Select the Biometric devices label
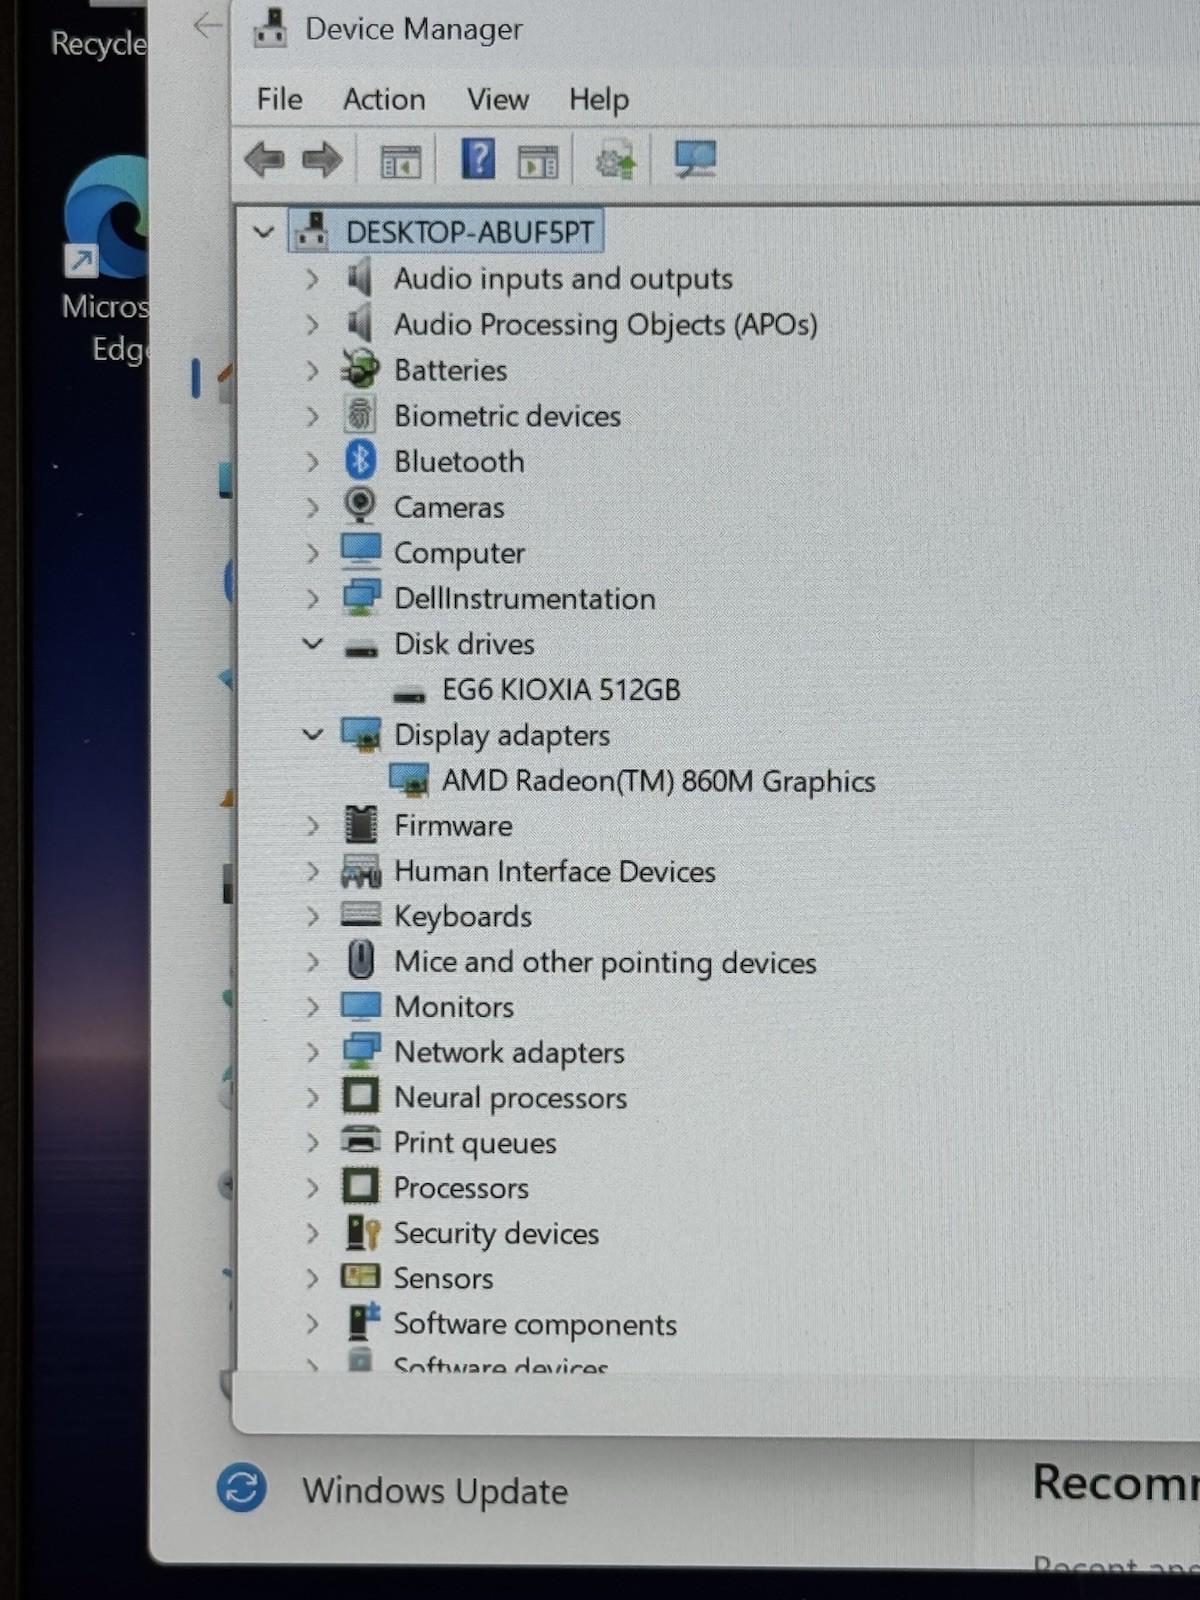1200x1600 pixels. pos(507,415)
